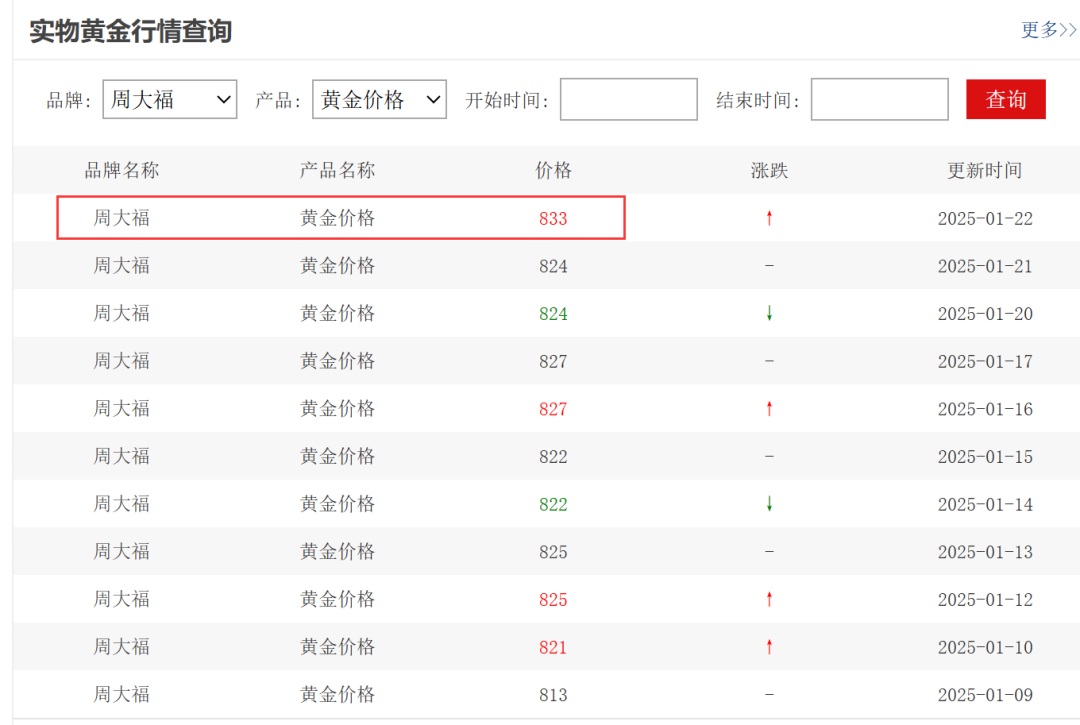The height and width of the screenshot is (725, 1080).
Task: Click the green down arrow for 2025-01-14
Action: [769, 504]
